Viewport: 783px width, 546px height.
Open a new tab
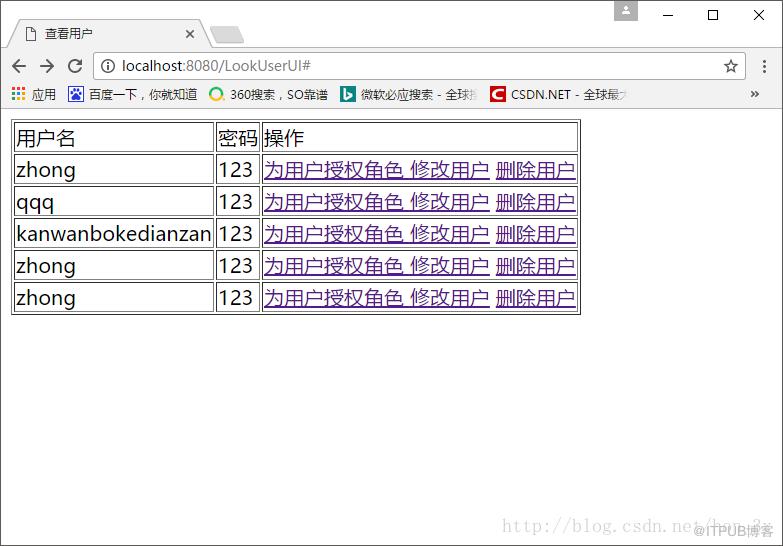click(x=227, y=34)
